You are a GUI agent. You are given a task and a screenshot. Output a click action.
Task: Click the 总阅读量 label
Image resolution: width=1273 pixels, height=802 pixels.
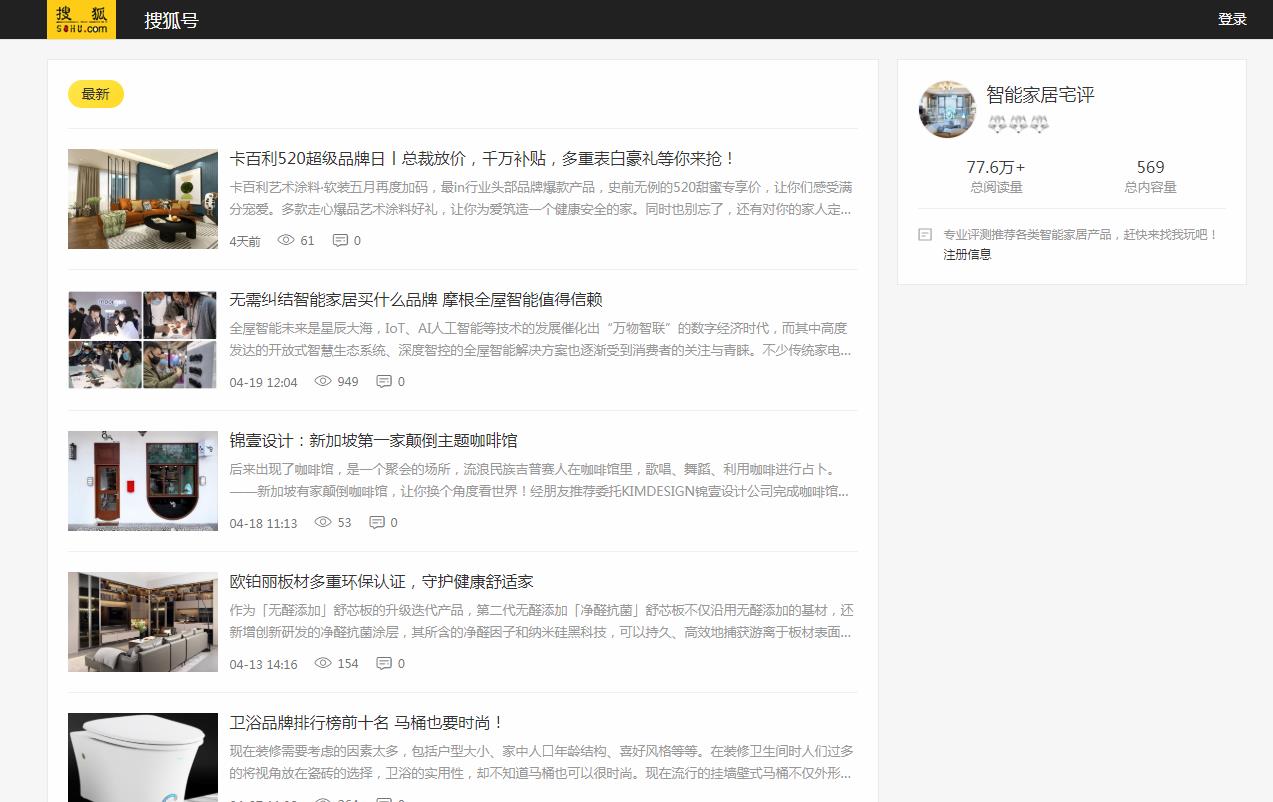pyautogui.click(x=996, y=187)
